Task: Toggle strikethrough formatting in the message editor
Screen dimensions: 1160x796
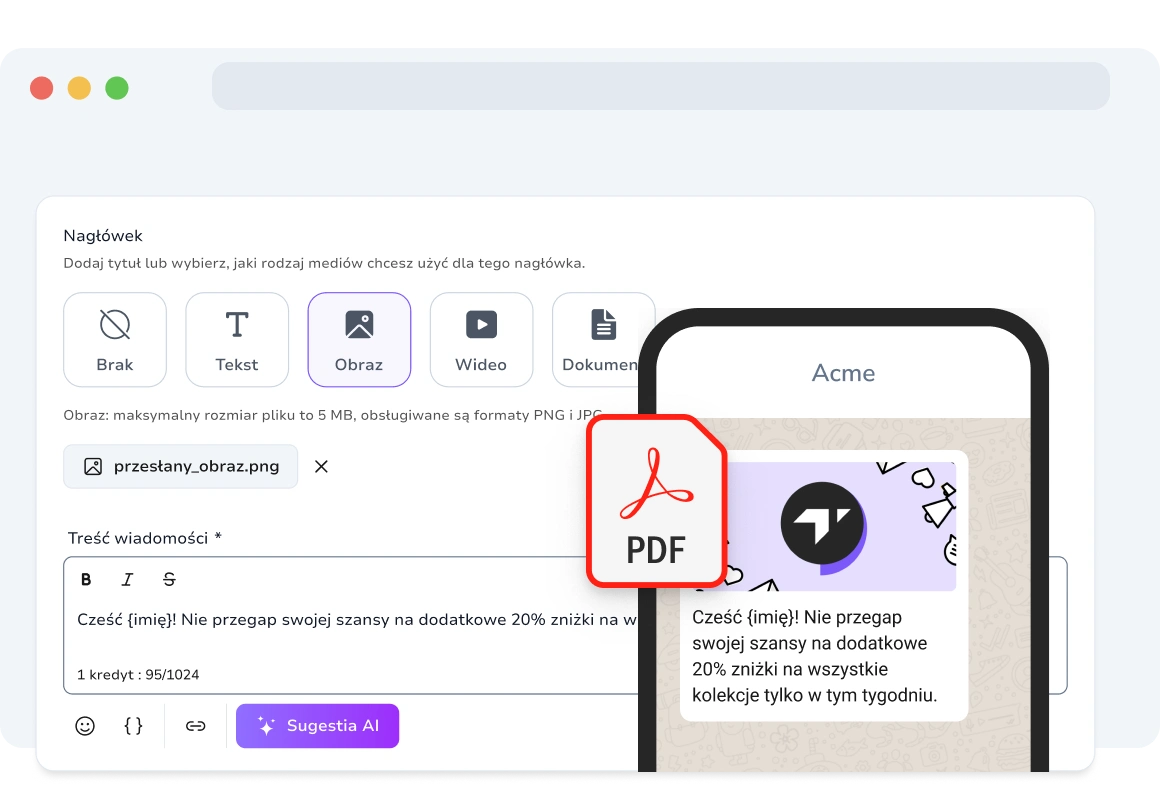Action: pyautogui.click(x=169, y=579)
